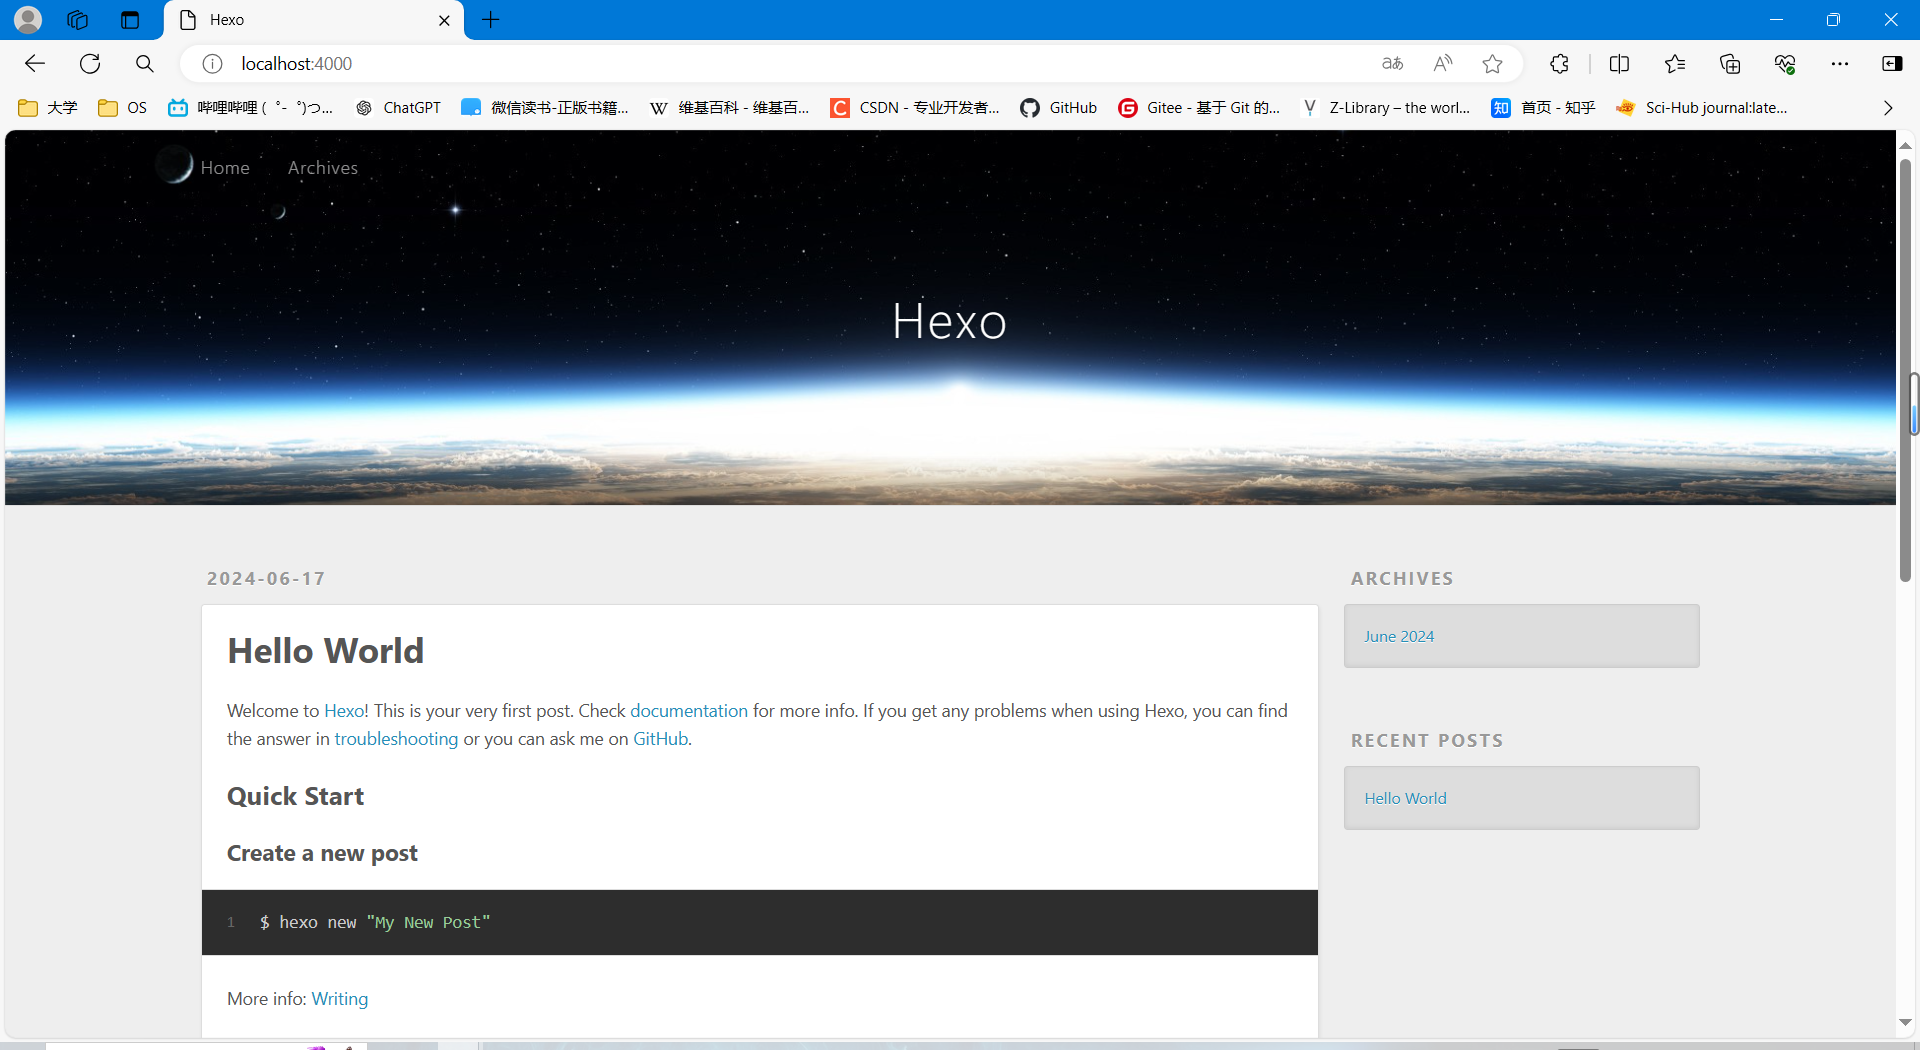Open the GitHub link in post body

[661, 739]
